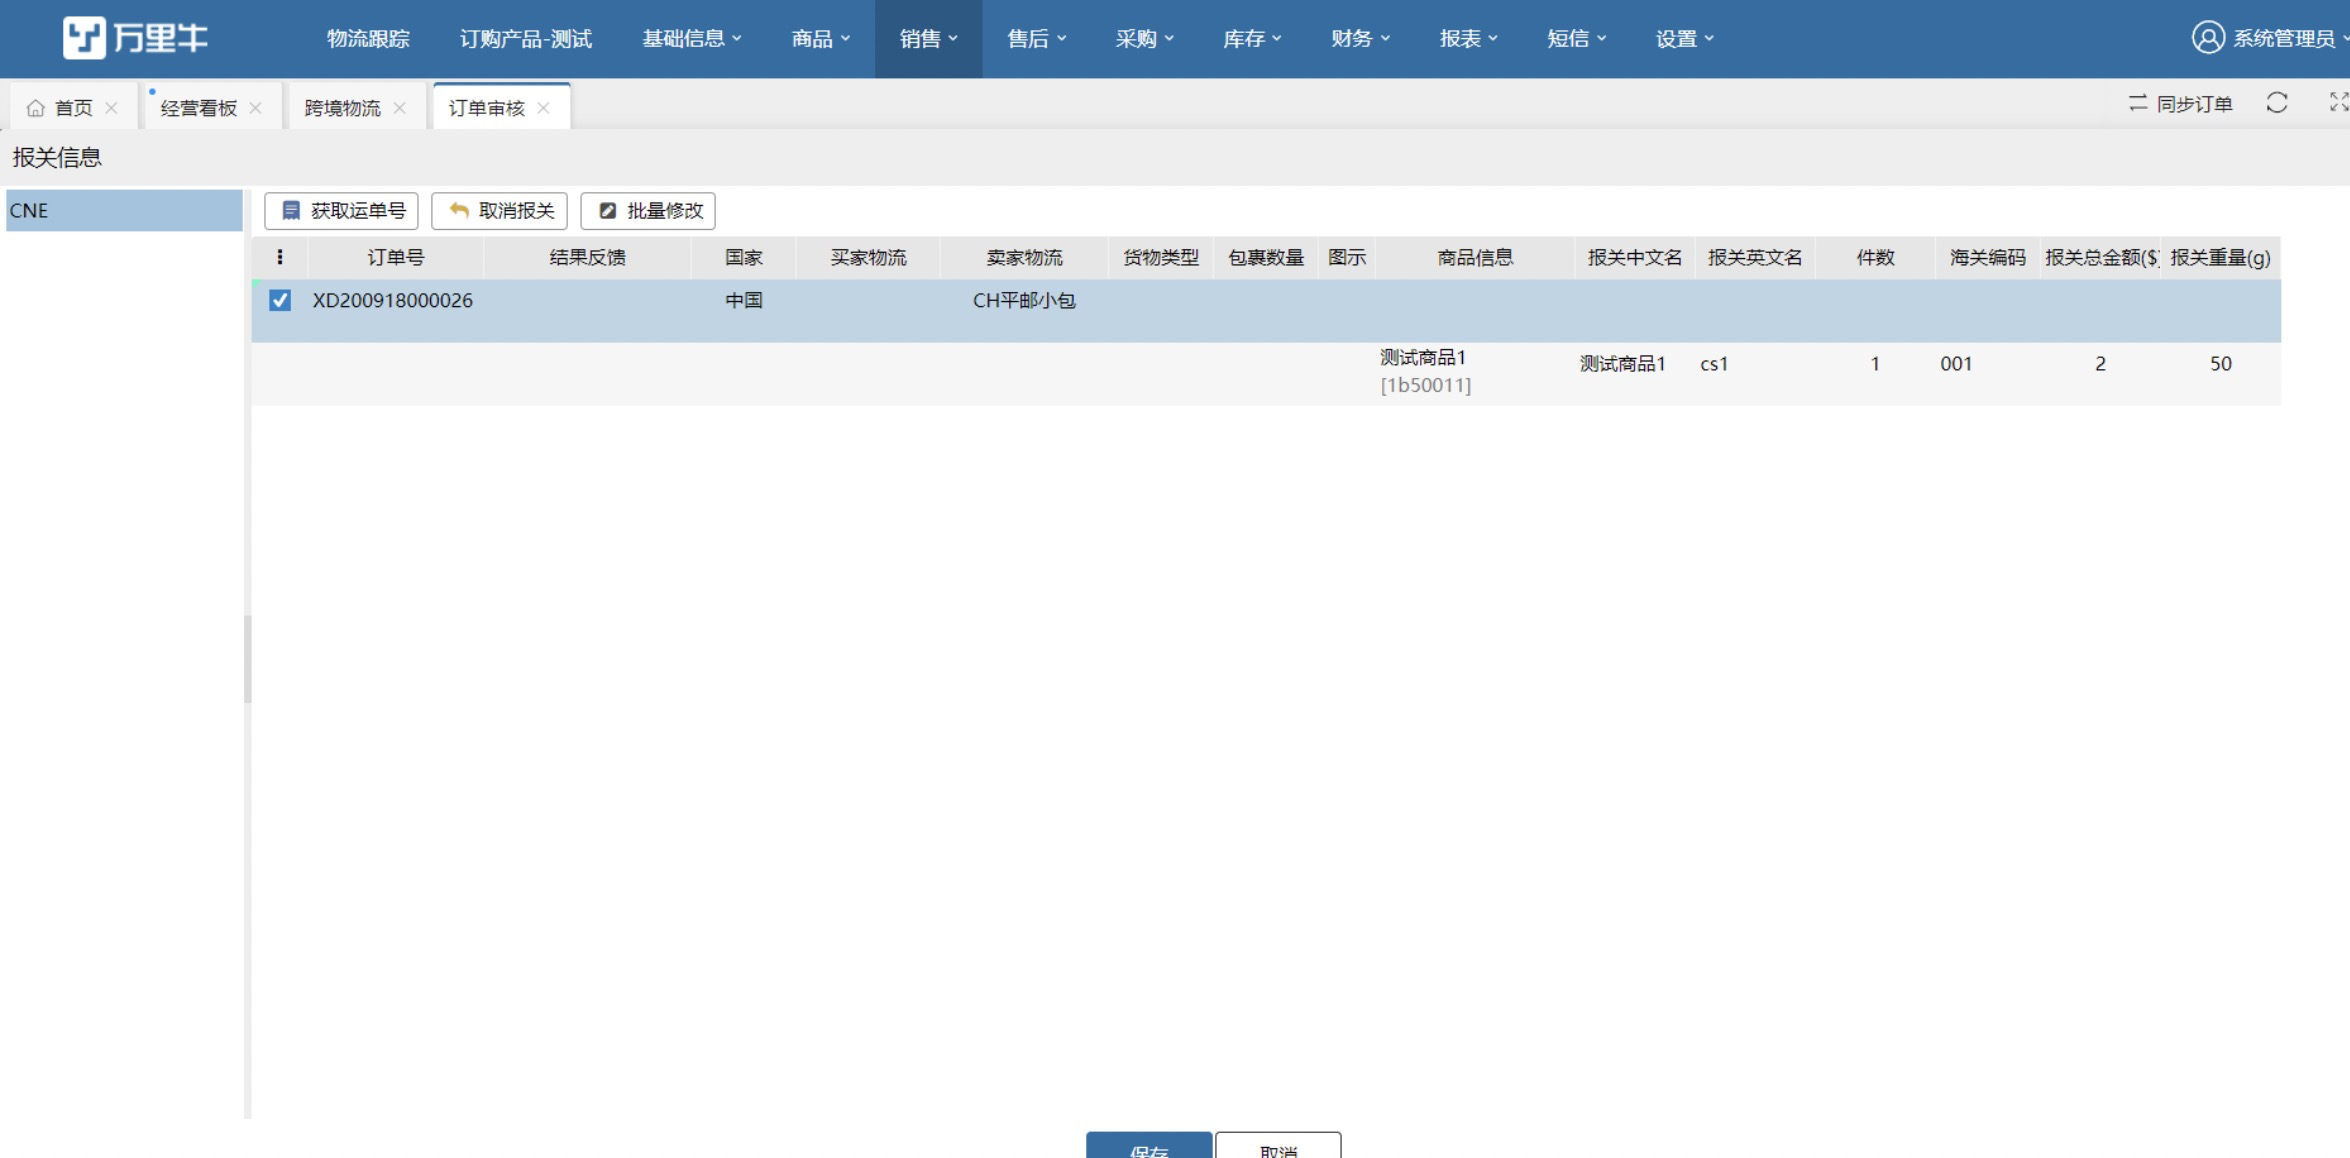The height and width of the screenshot is (1158, 2350).
Task: Click the 海关编码 column header
Action: coord(1987,258)
